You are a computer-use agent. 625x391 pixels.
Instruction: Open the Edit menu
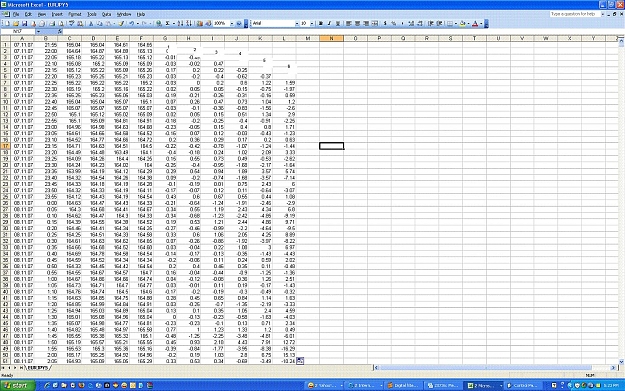28,14
